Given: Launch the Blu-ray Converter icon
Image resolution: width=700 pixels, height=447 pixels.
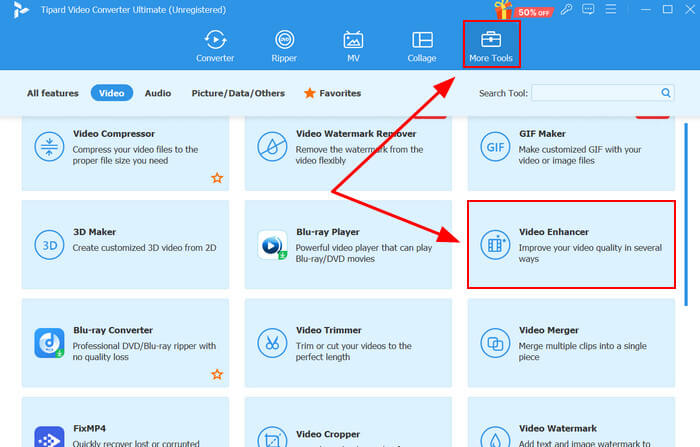Looking at the screenshot, I should pos(49,343).
